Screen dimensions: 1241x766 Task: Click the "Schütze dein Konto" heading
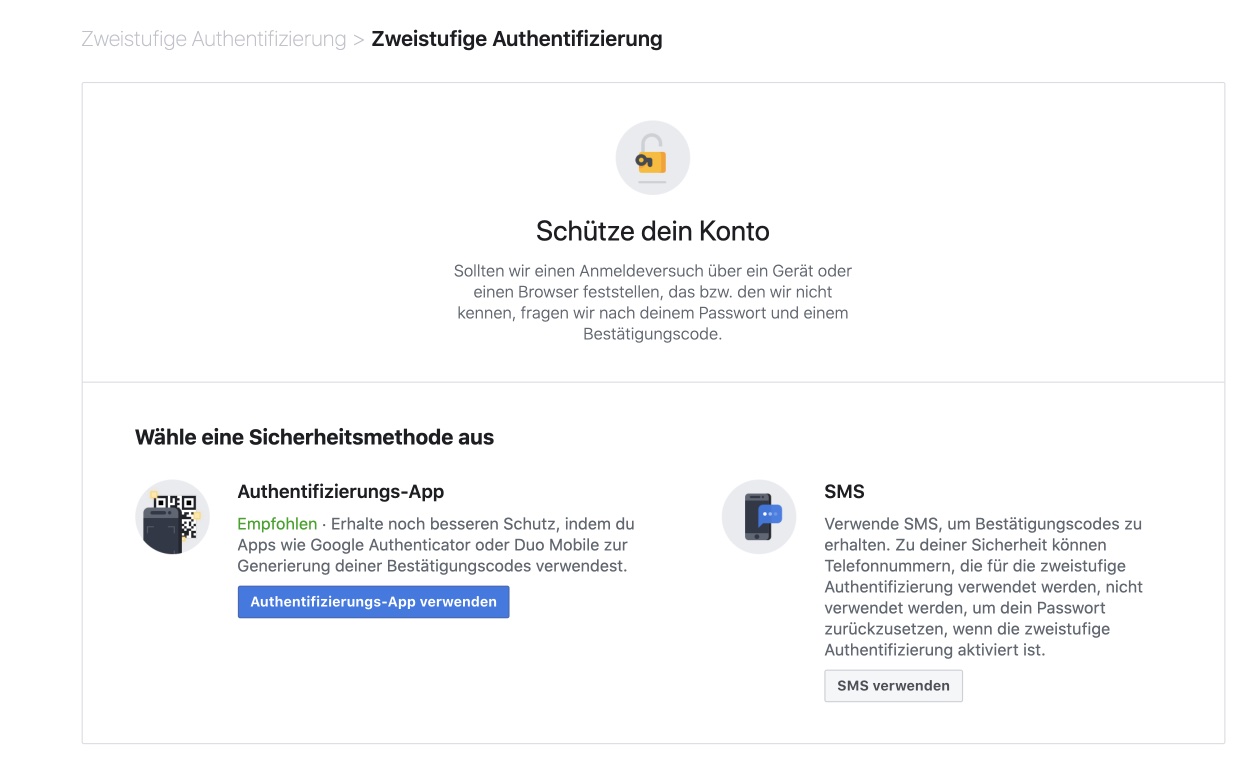652,231
